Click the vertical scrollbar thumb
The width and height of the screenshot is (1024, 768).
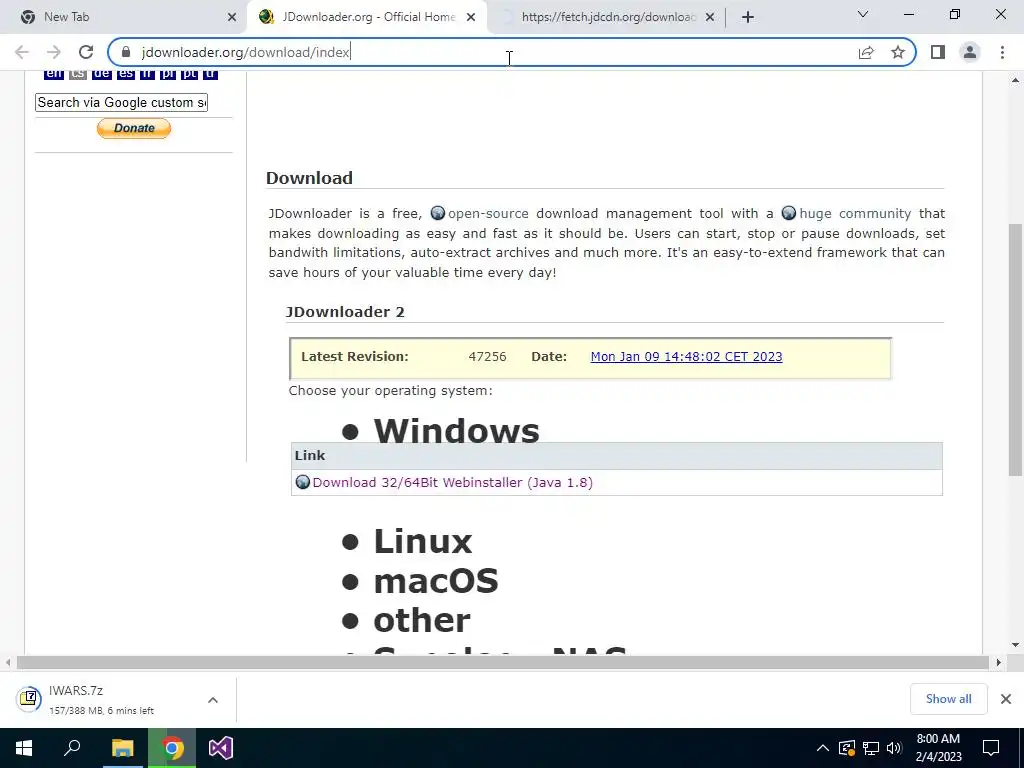click(x=1015, y=349)
